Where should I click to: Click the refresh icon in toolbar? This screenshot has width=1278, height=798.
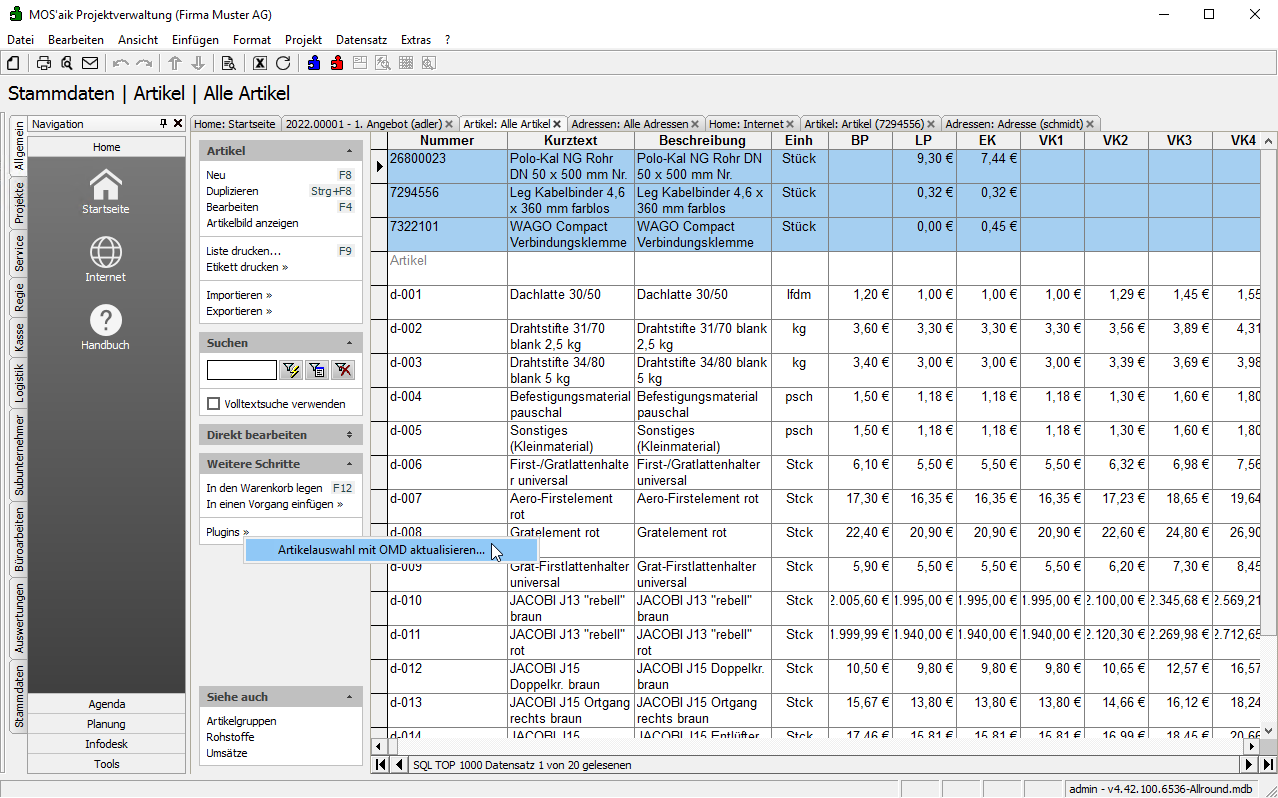pos(283,63)
